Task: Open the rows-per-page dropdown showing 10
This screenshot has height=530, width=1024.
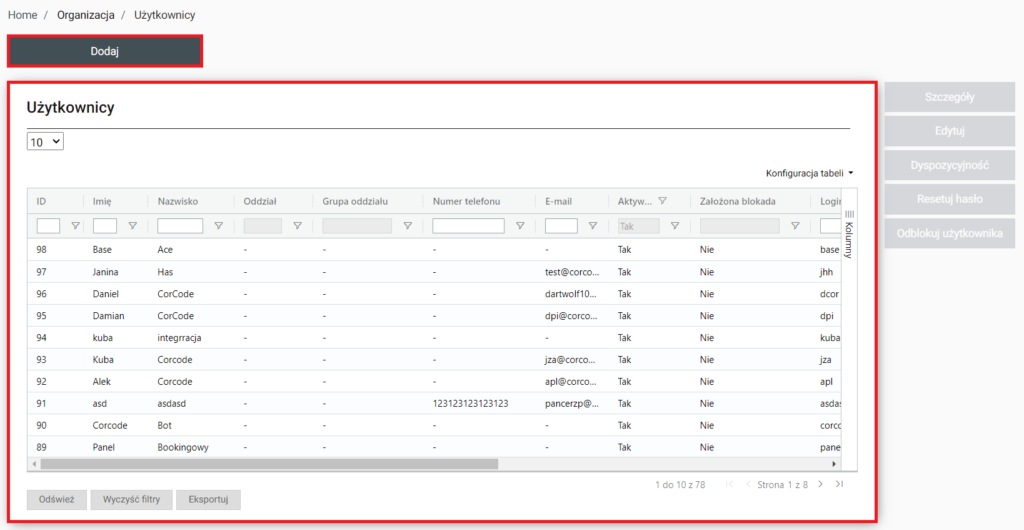Action: click(45, 142)
